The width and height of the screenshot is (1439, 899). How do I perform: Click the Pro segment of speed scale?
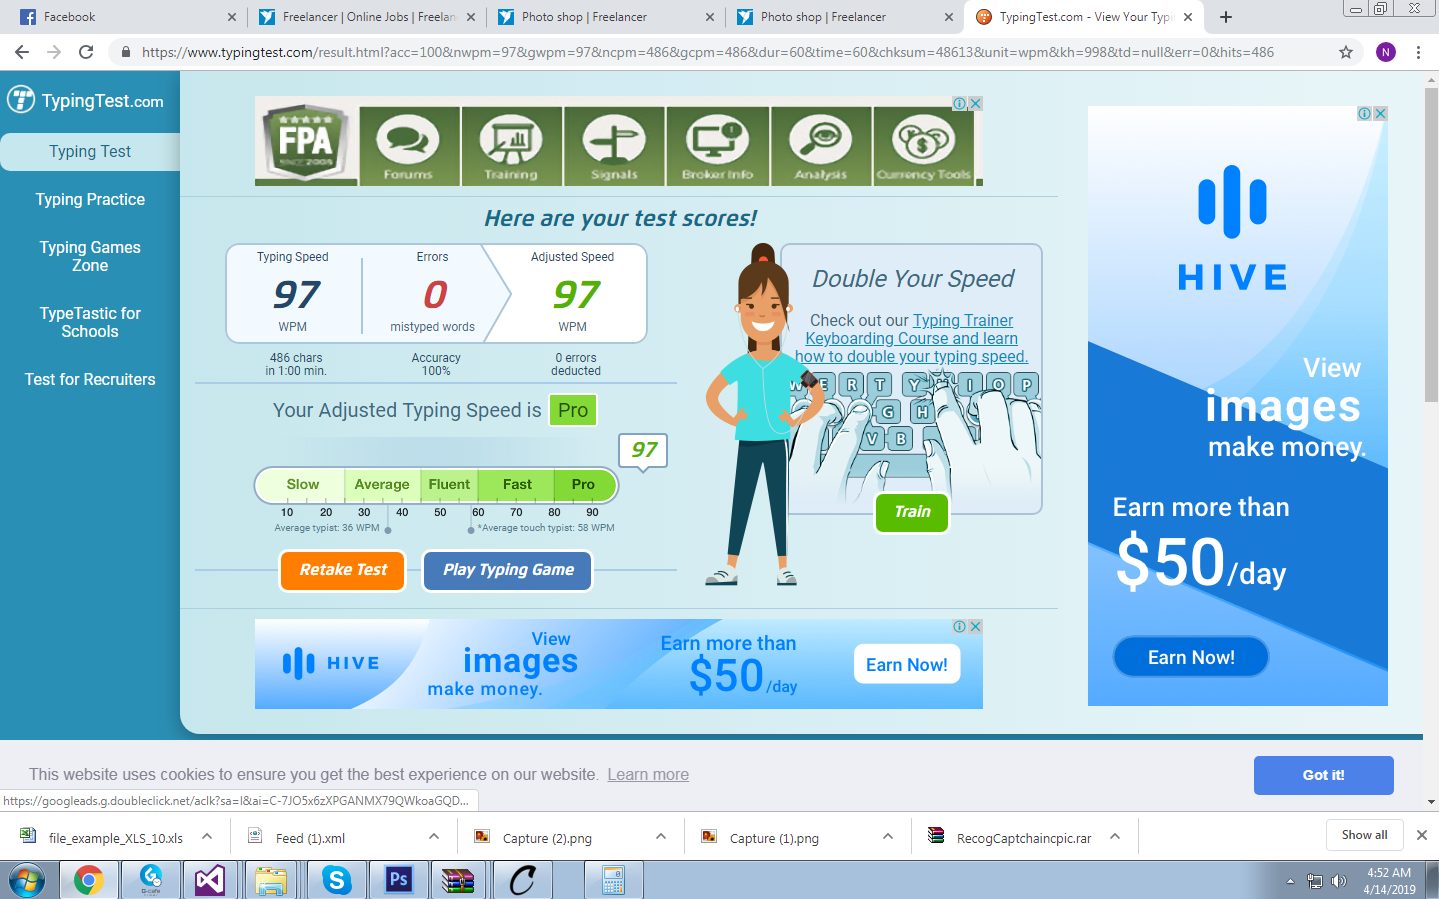click(583, 485)
